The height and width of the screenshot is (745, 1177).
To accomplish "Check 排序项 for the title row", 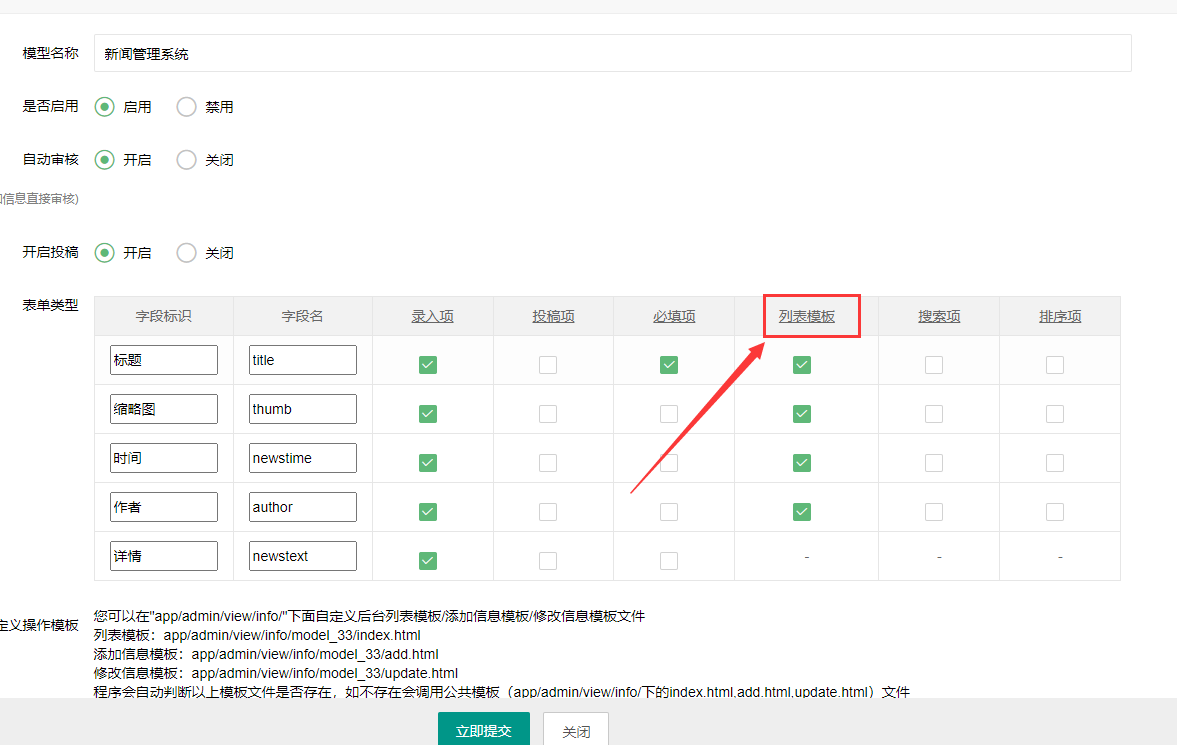I will coord(1055,365).
